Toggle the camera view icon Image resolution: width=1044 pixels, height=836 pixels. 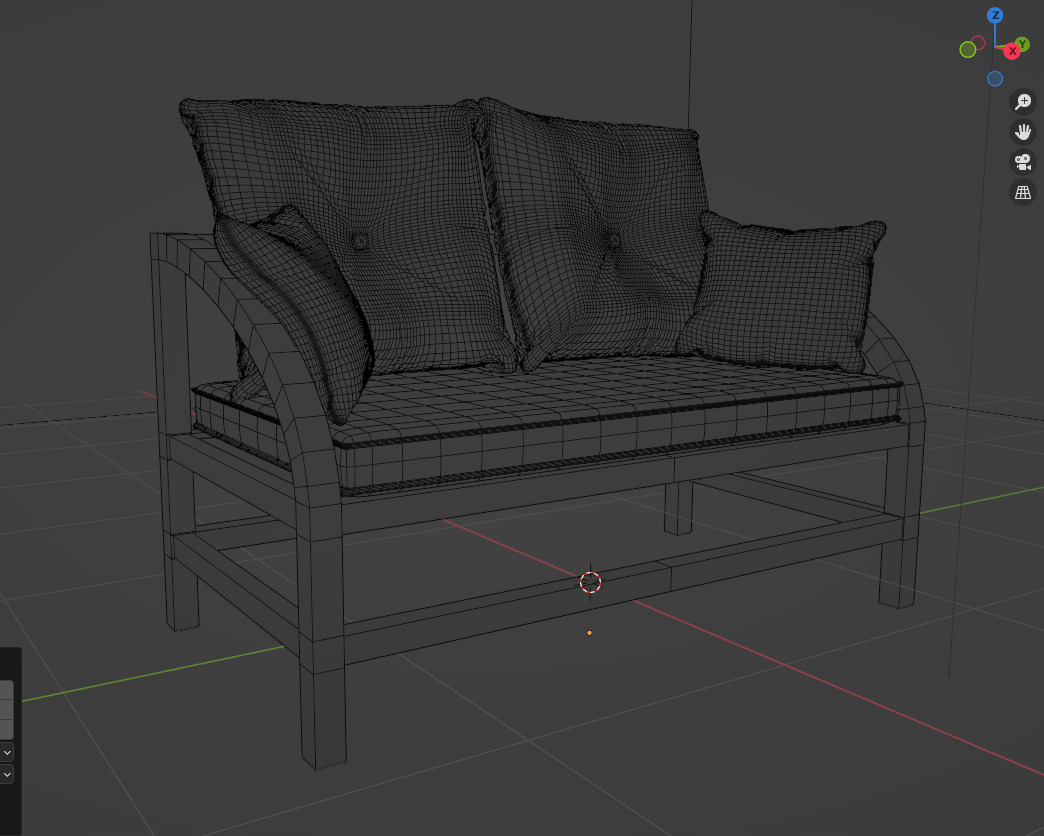point(1023,162)
